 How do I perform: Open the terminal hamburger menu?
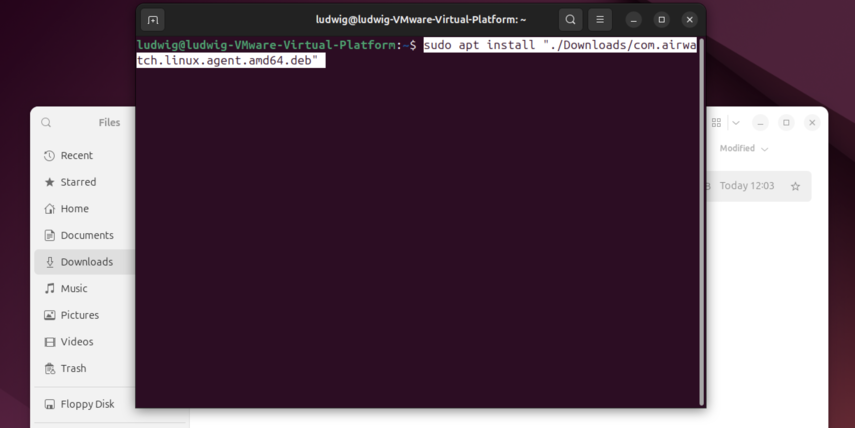[x=600, y=20]
